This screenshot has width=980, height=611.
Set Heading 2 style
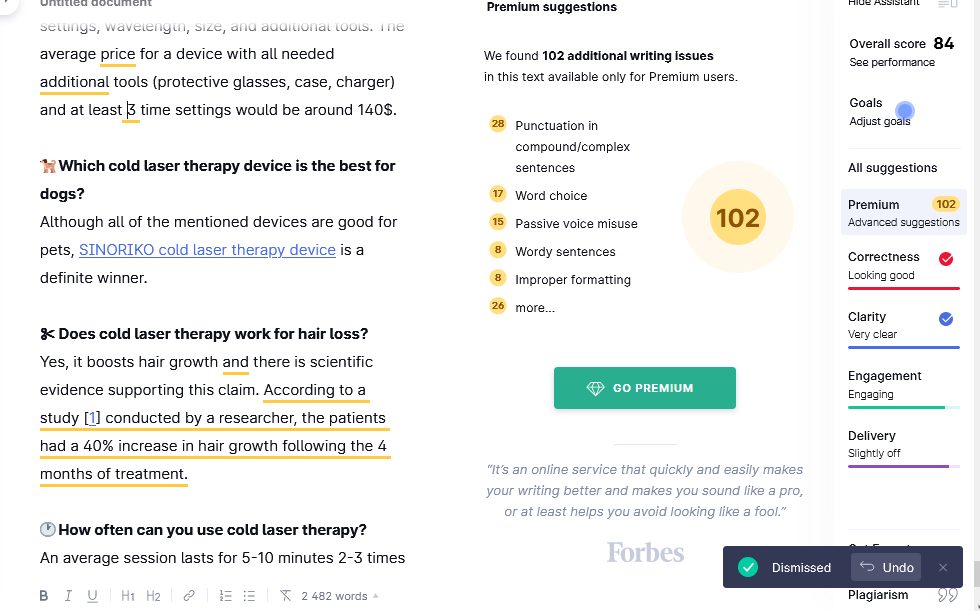(153, 596)
